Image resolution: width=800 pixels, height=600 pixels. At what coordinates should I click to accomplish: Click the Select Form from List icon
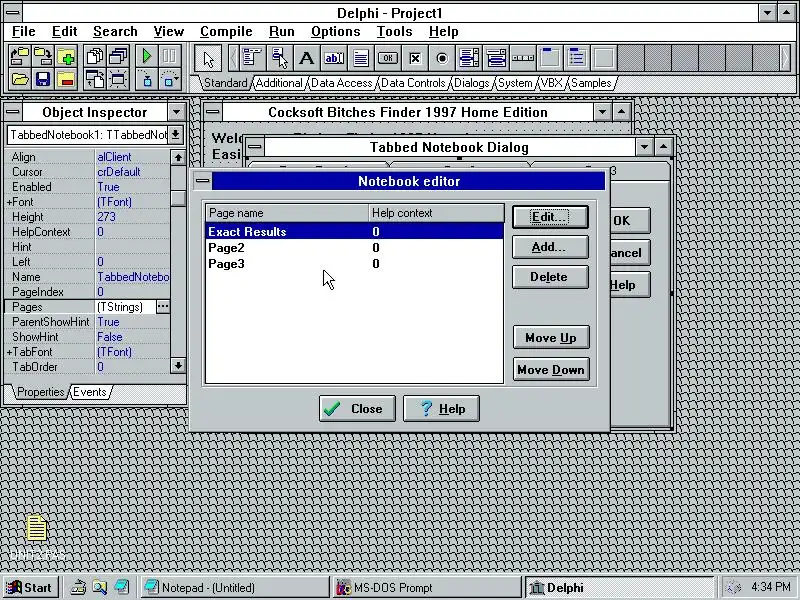(x=118, y=56)
